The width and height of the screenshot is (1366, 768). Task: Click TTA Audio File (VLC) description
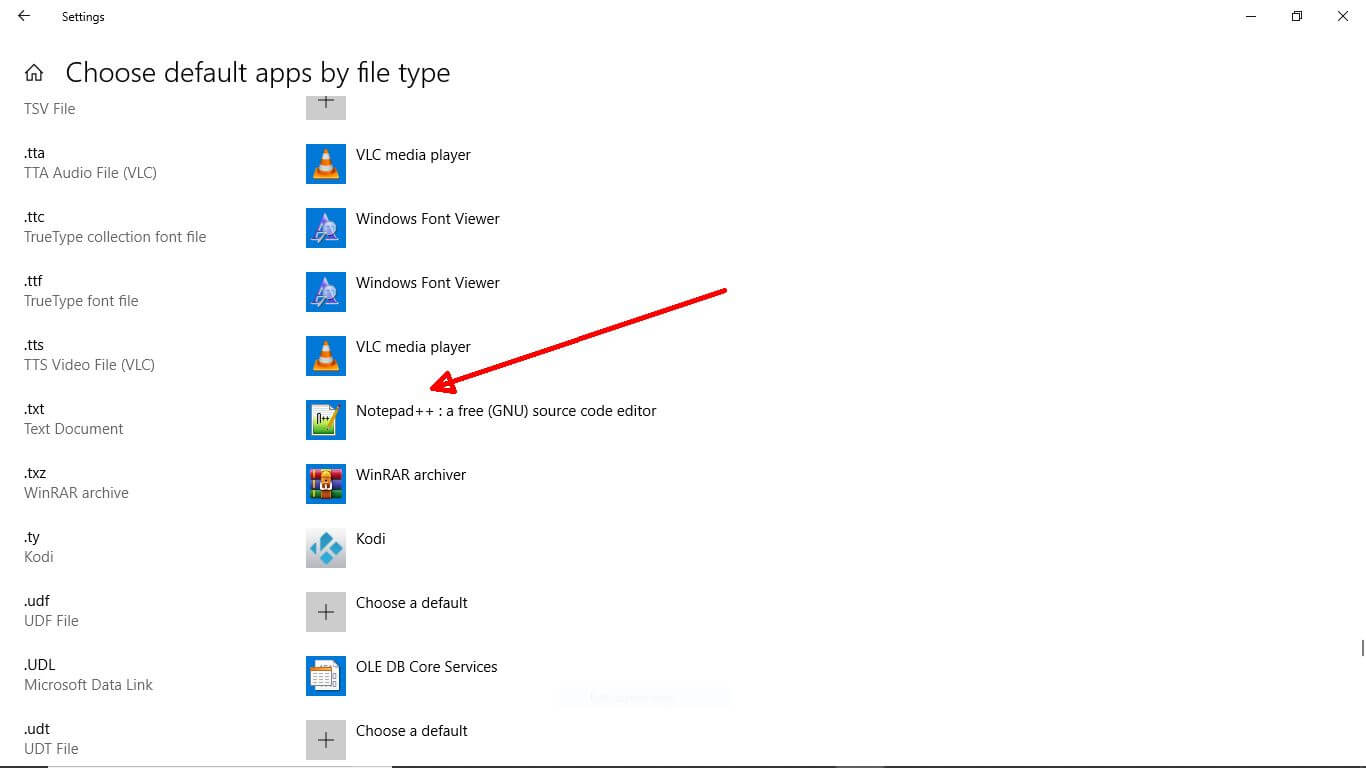click(x=90, y=173)
